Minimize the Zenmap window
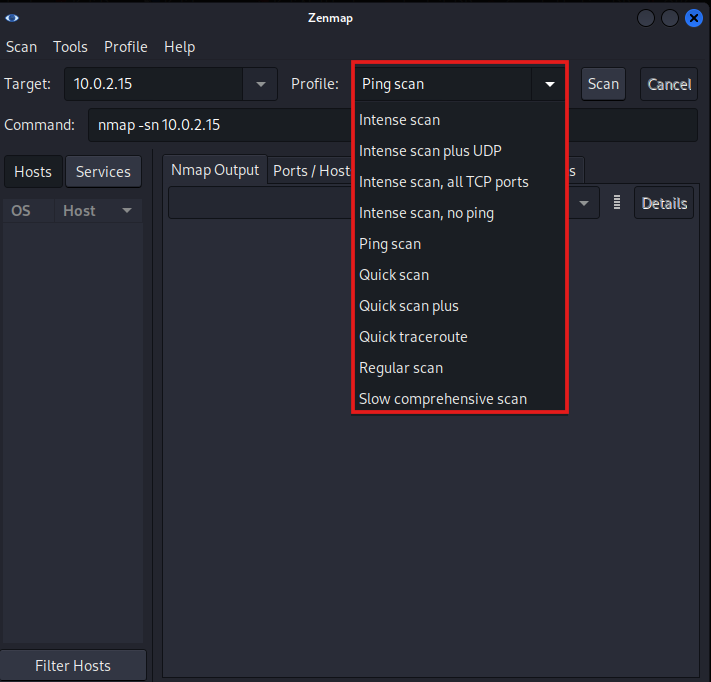This screenshot has width=711, height=682. click(646, 18)
